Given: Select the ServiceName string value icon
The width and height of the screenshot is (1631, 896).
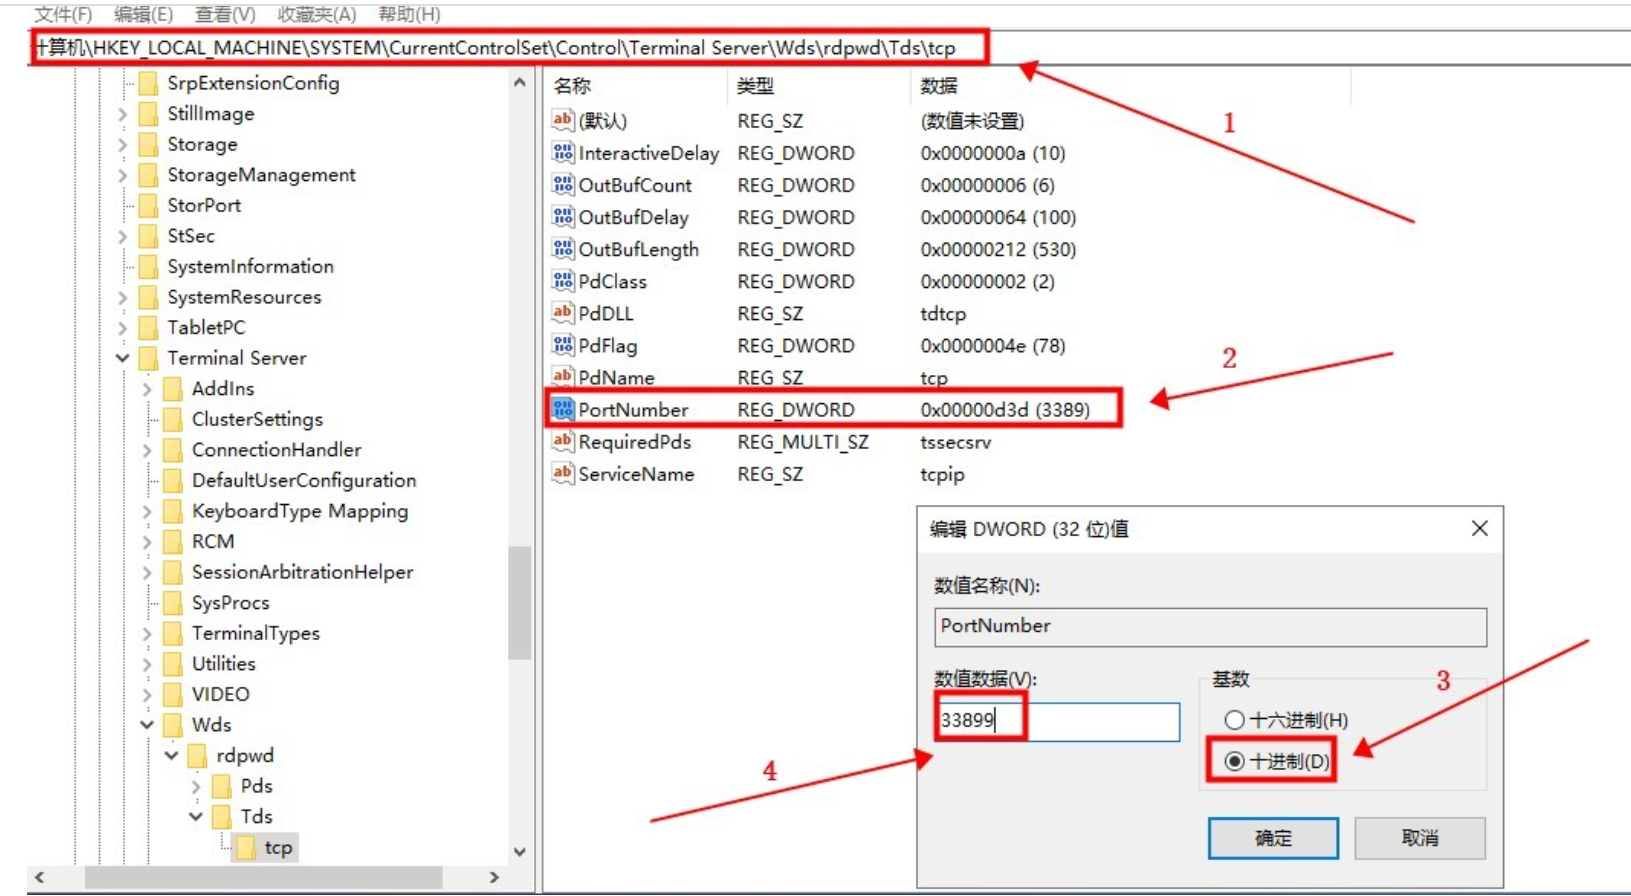Looking at the screenshot, I should tap(563, 473).
